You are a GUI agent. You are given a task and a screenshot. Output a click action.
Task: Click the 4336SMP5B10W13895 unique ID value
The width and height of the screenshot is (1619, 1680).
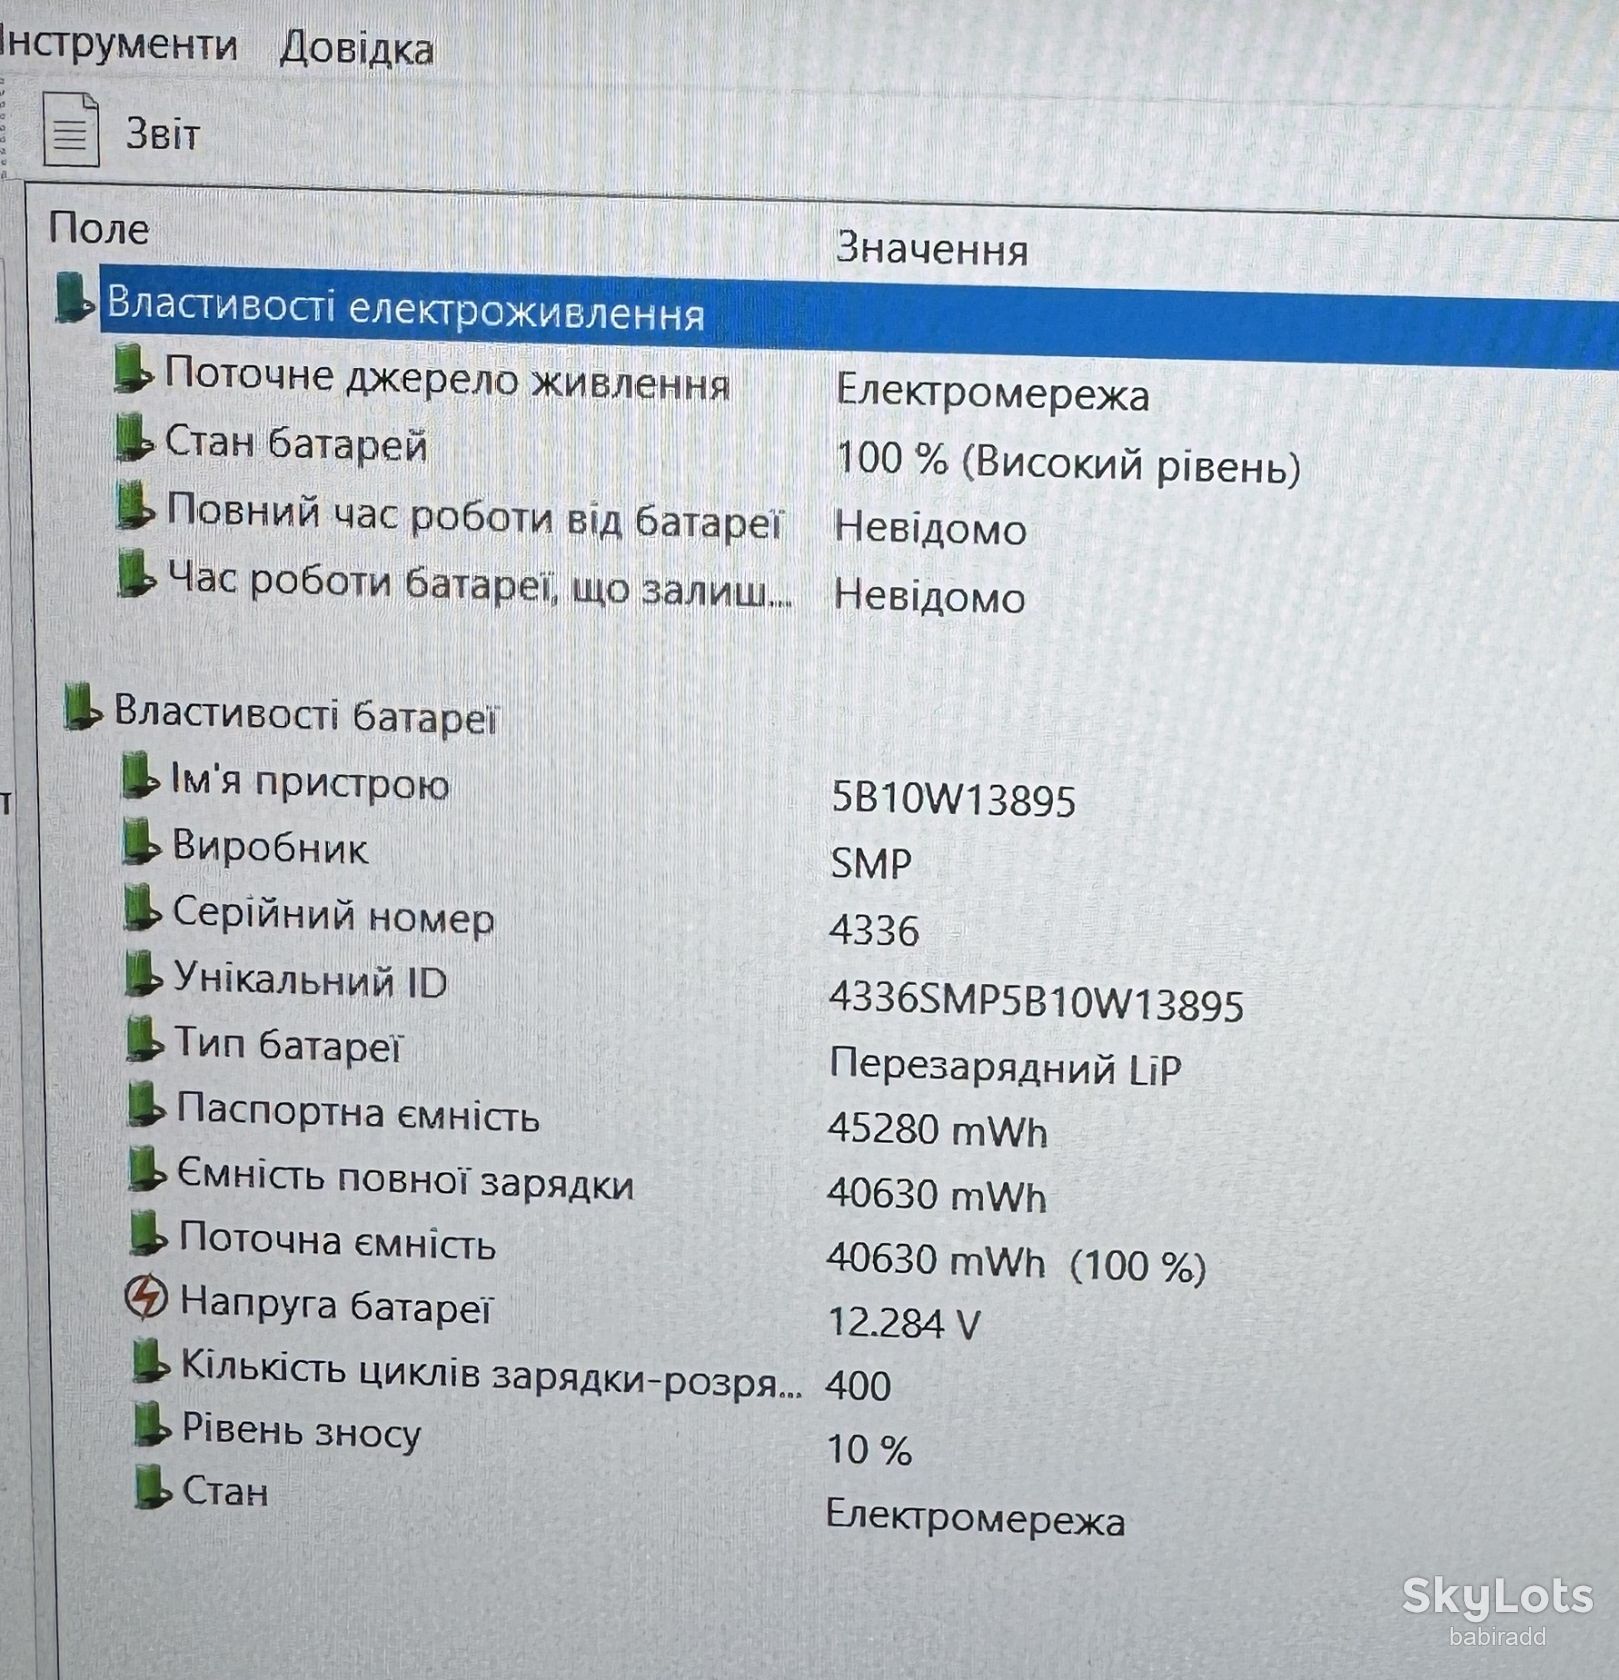click(x=1037, y=1002)
